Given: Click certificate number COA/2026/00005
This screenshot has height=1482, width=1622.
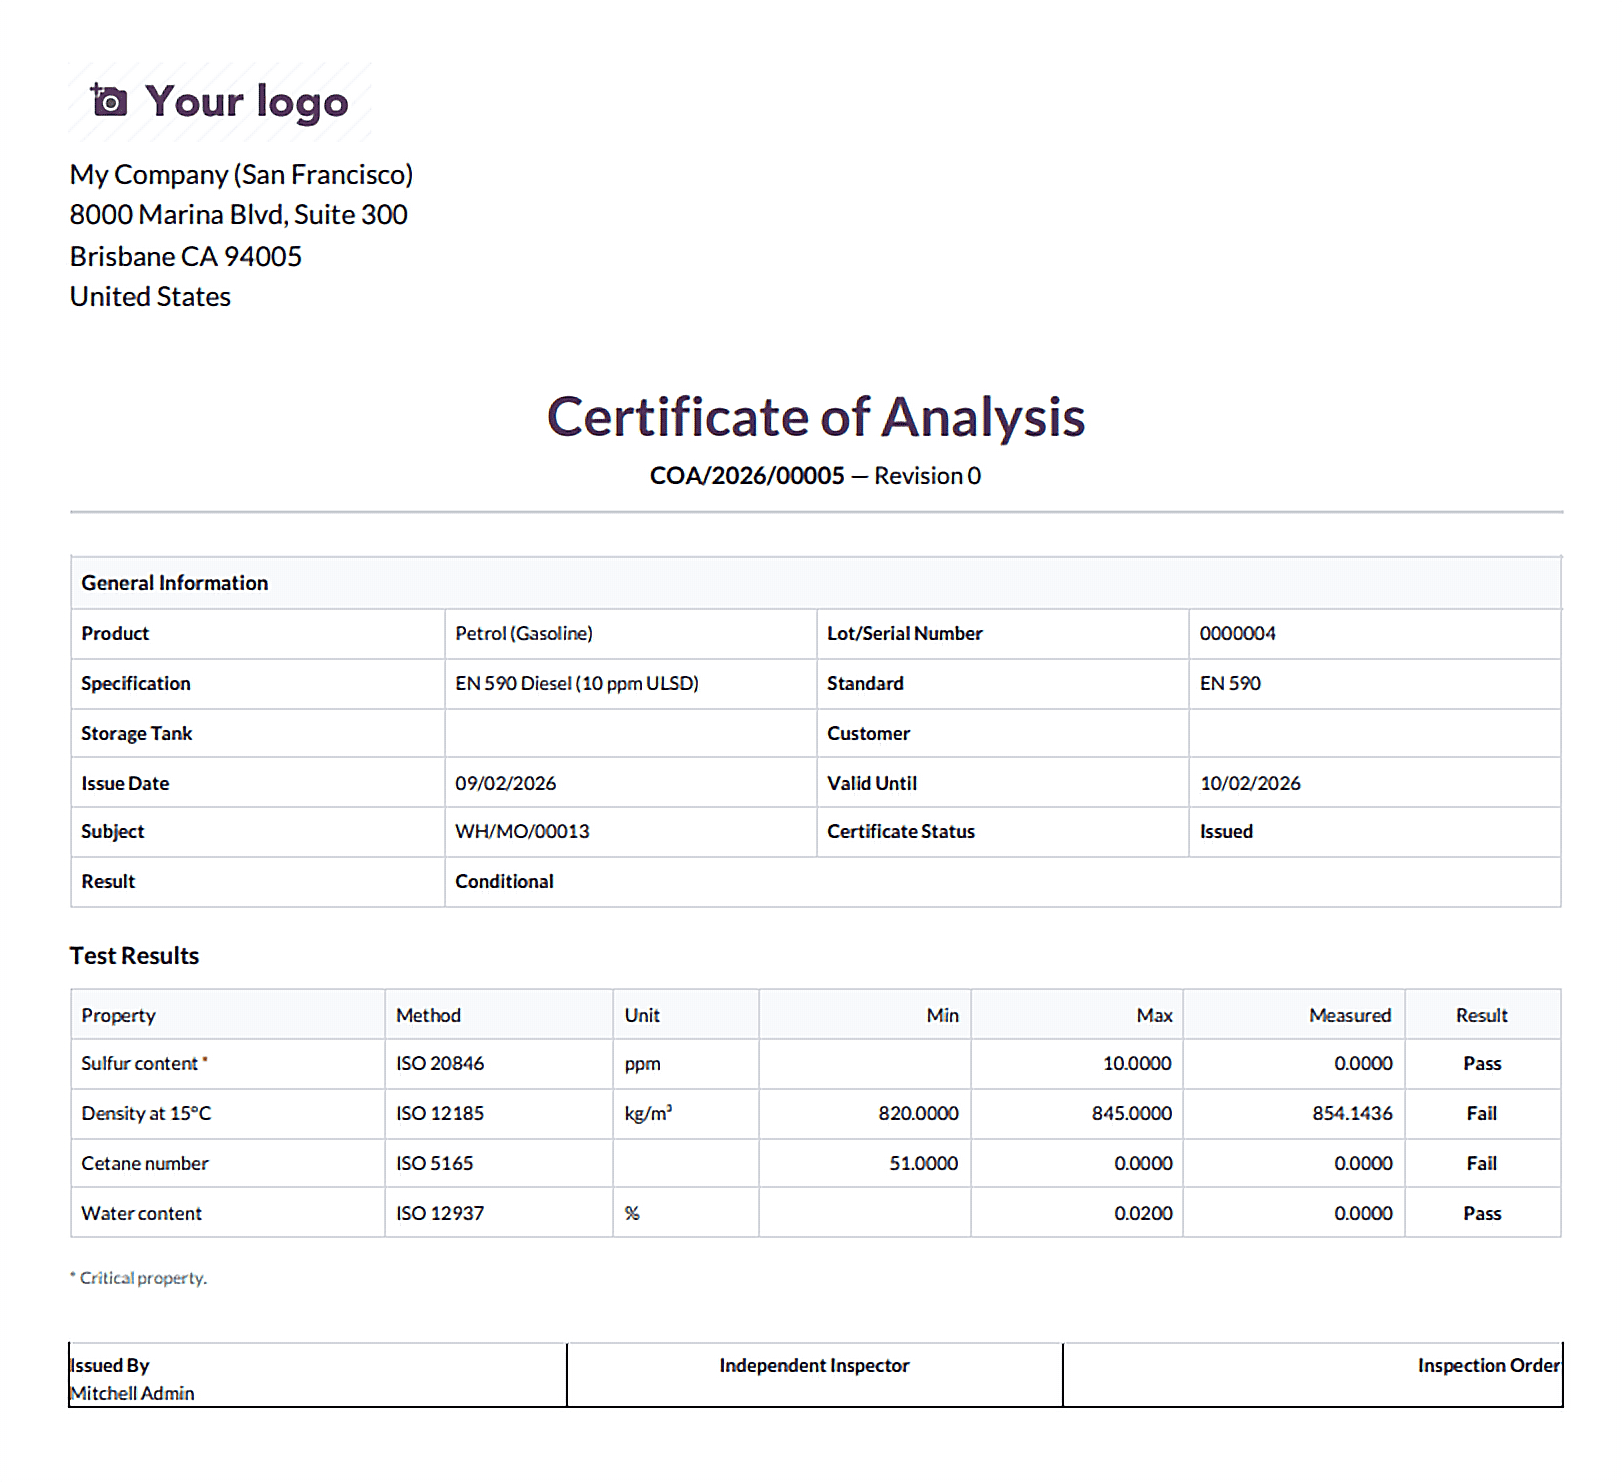Looking at the screenshot, I should coord(747,476).
